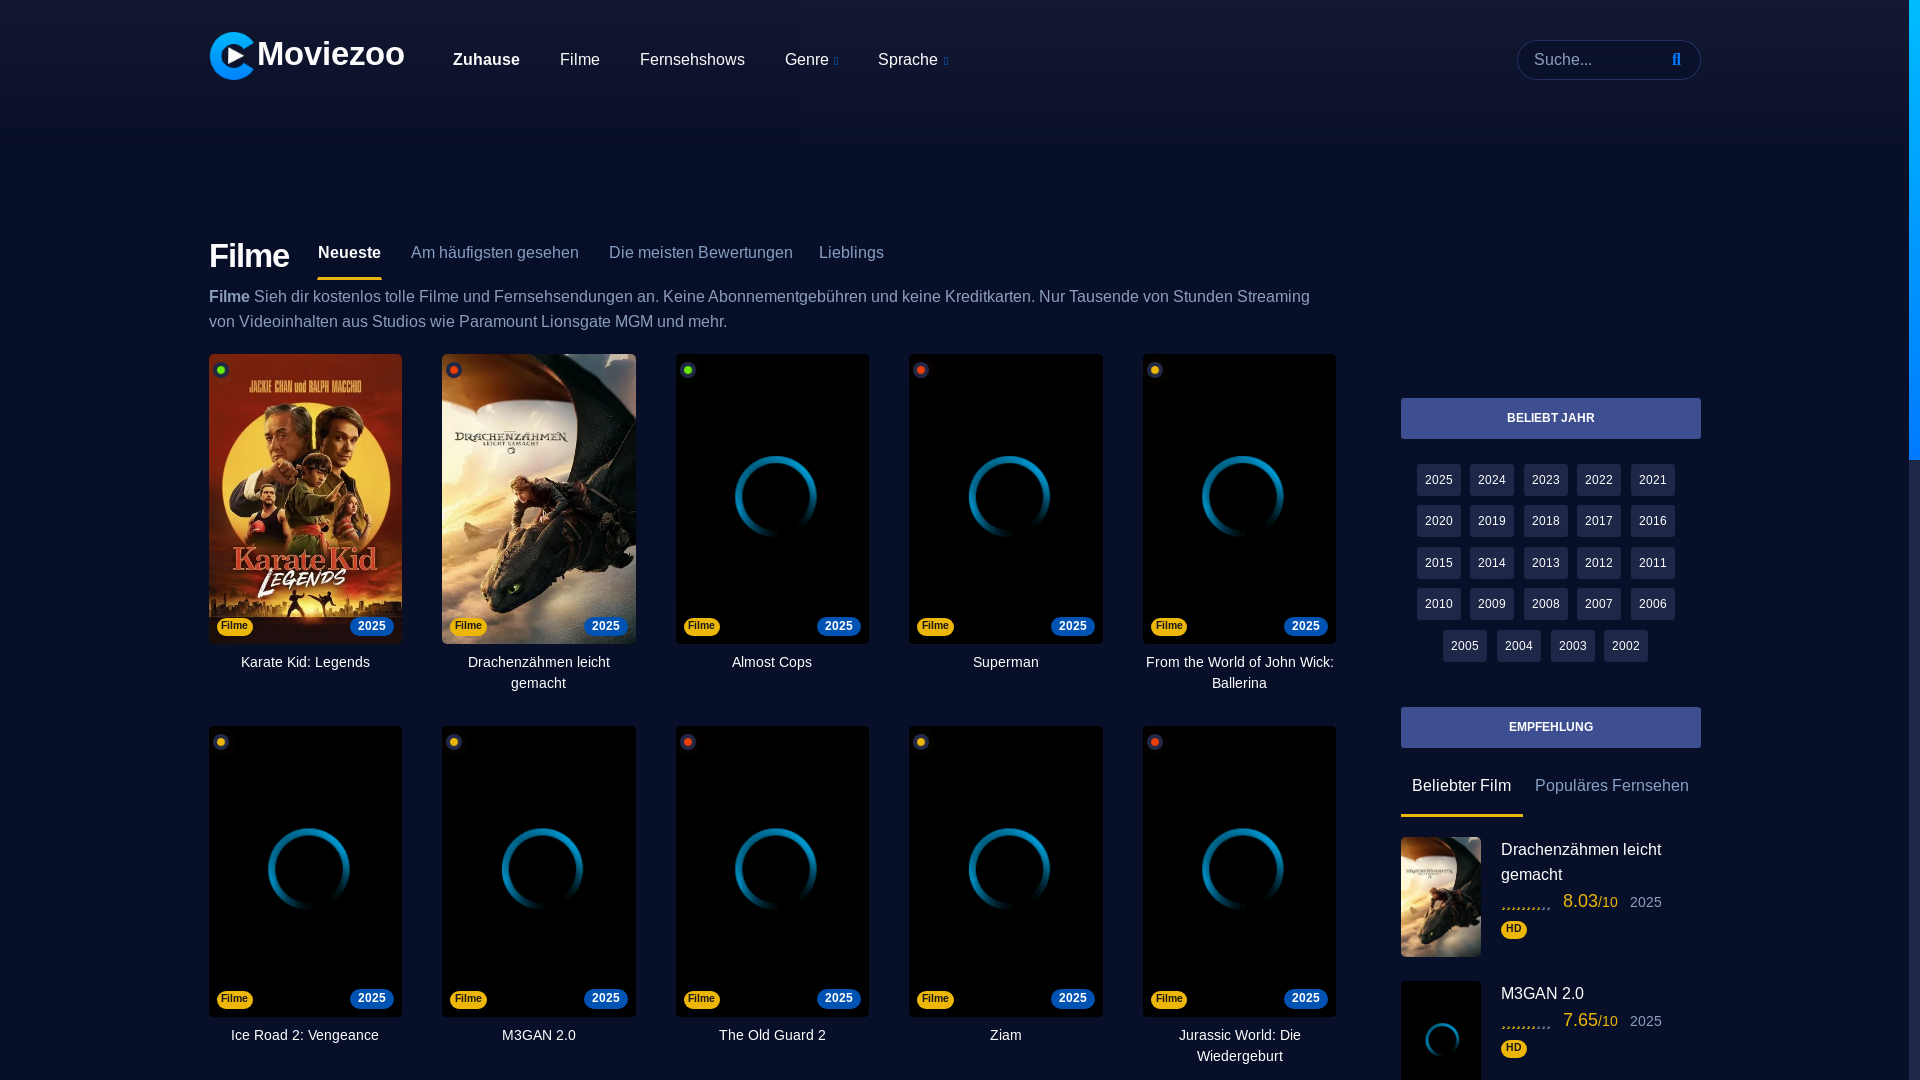Filter by year 2014
Viewport: 1920px width, 1080px height.
tap(1491, 563)
